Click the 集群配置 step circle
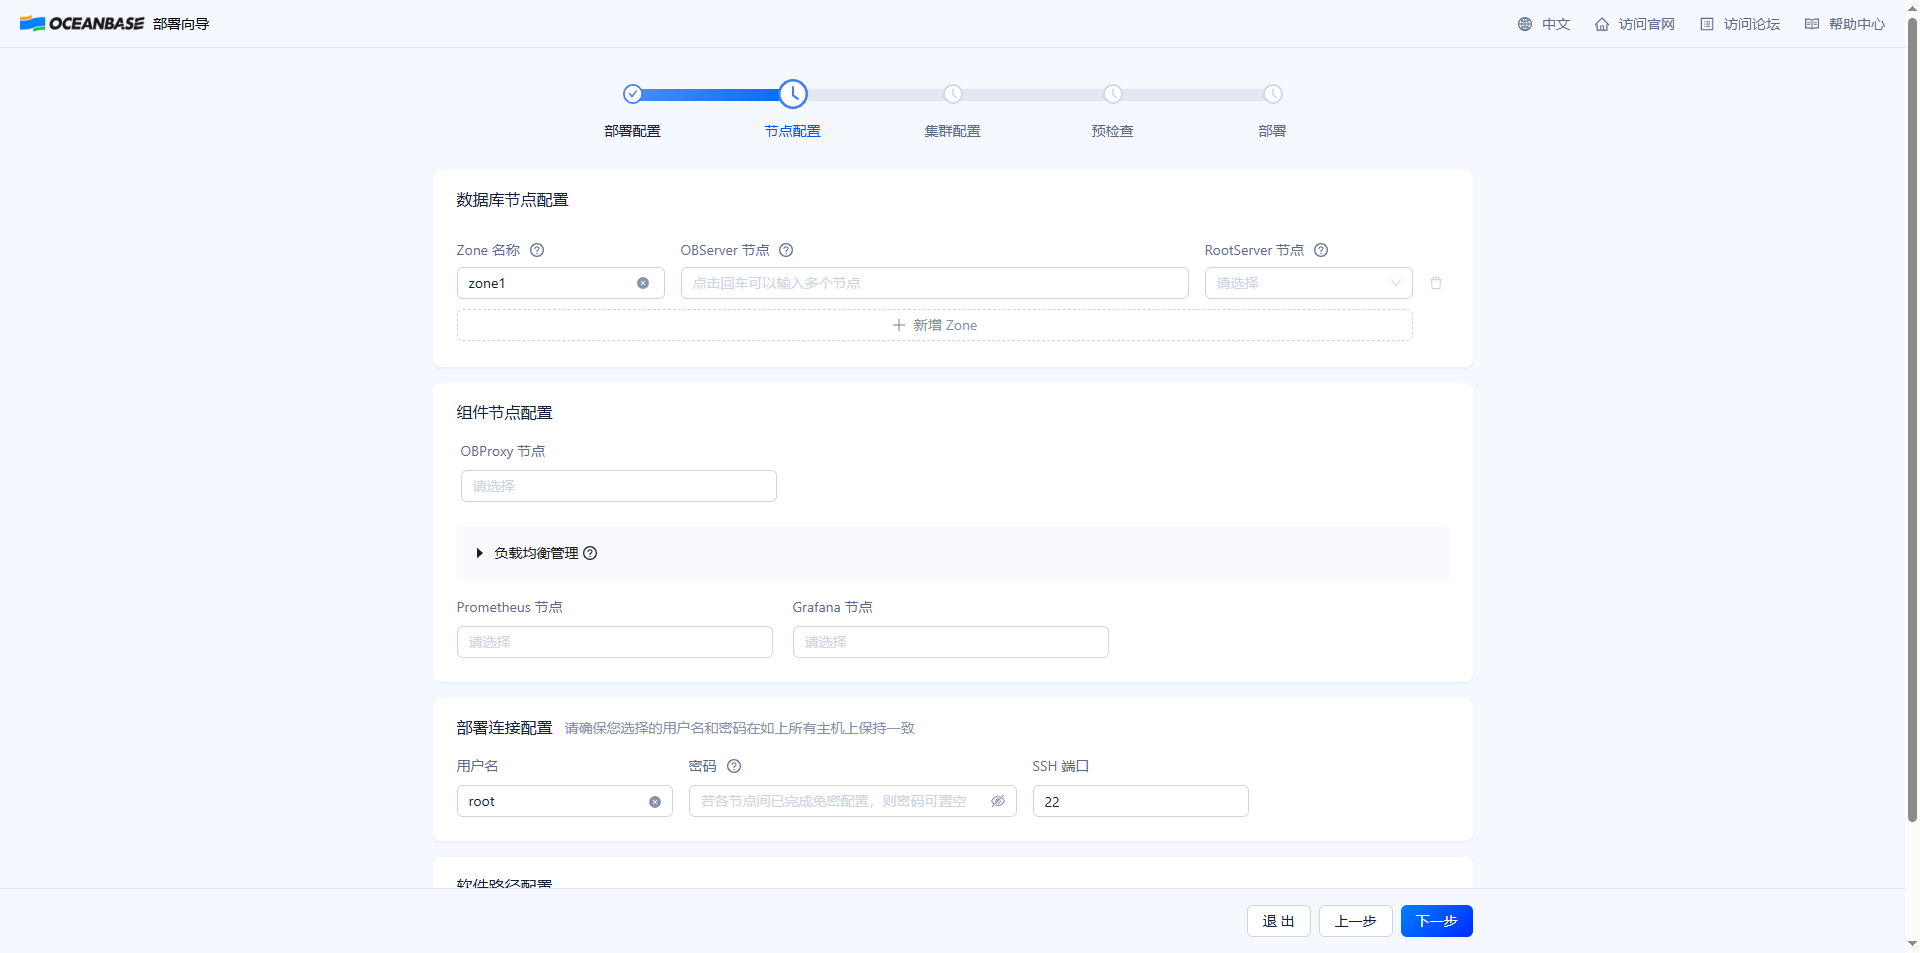 click(x=953, y=94)
